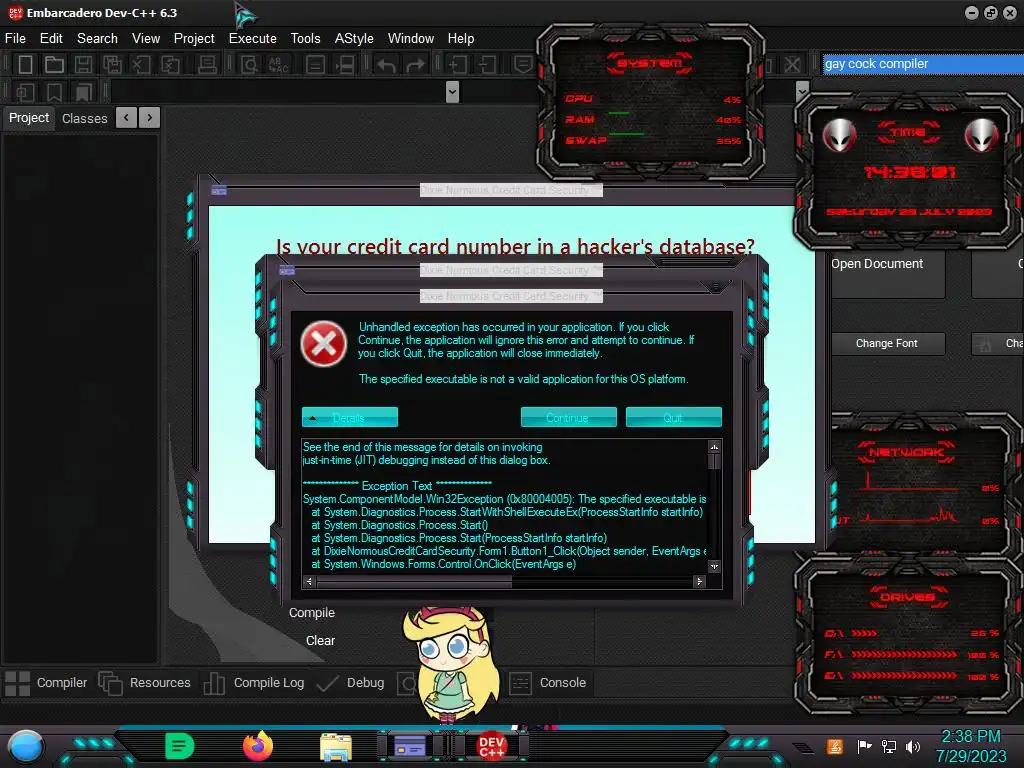
Task: Open the class browser dropdown arrow
Action: [452, 92]
